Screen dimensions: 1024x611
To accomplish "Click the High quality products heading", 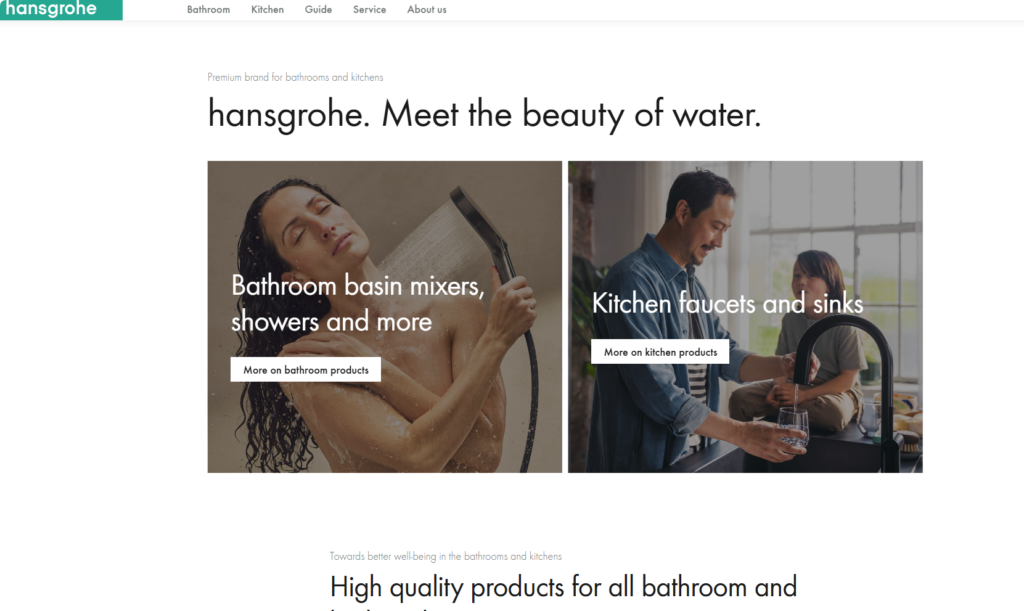I will pyautogui.click(x=563, y=588).
